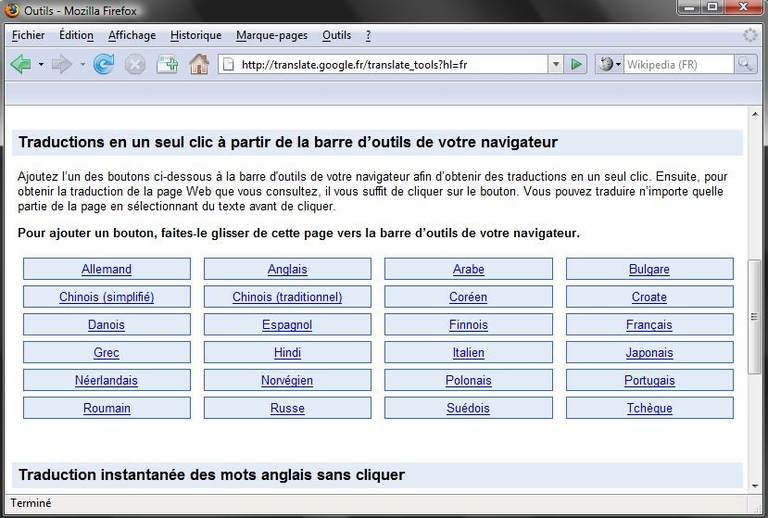Click the Russe translation button
768x518 pixels.
click(x=288, y=408)
